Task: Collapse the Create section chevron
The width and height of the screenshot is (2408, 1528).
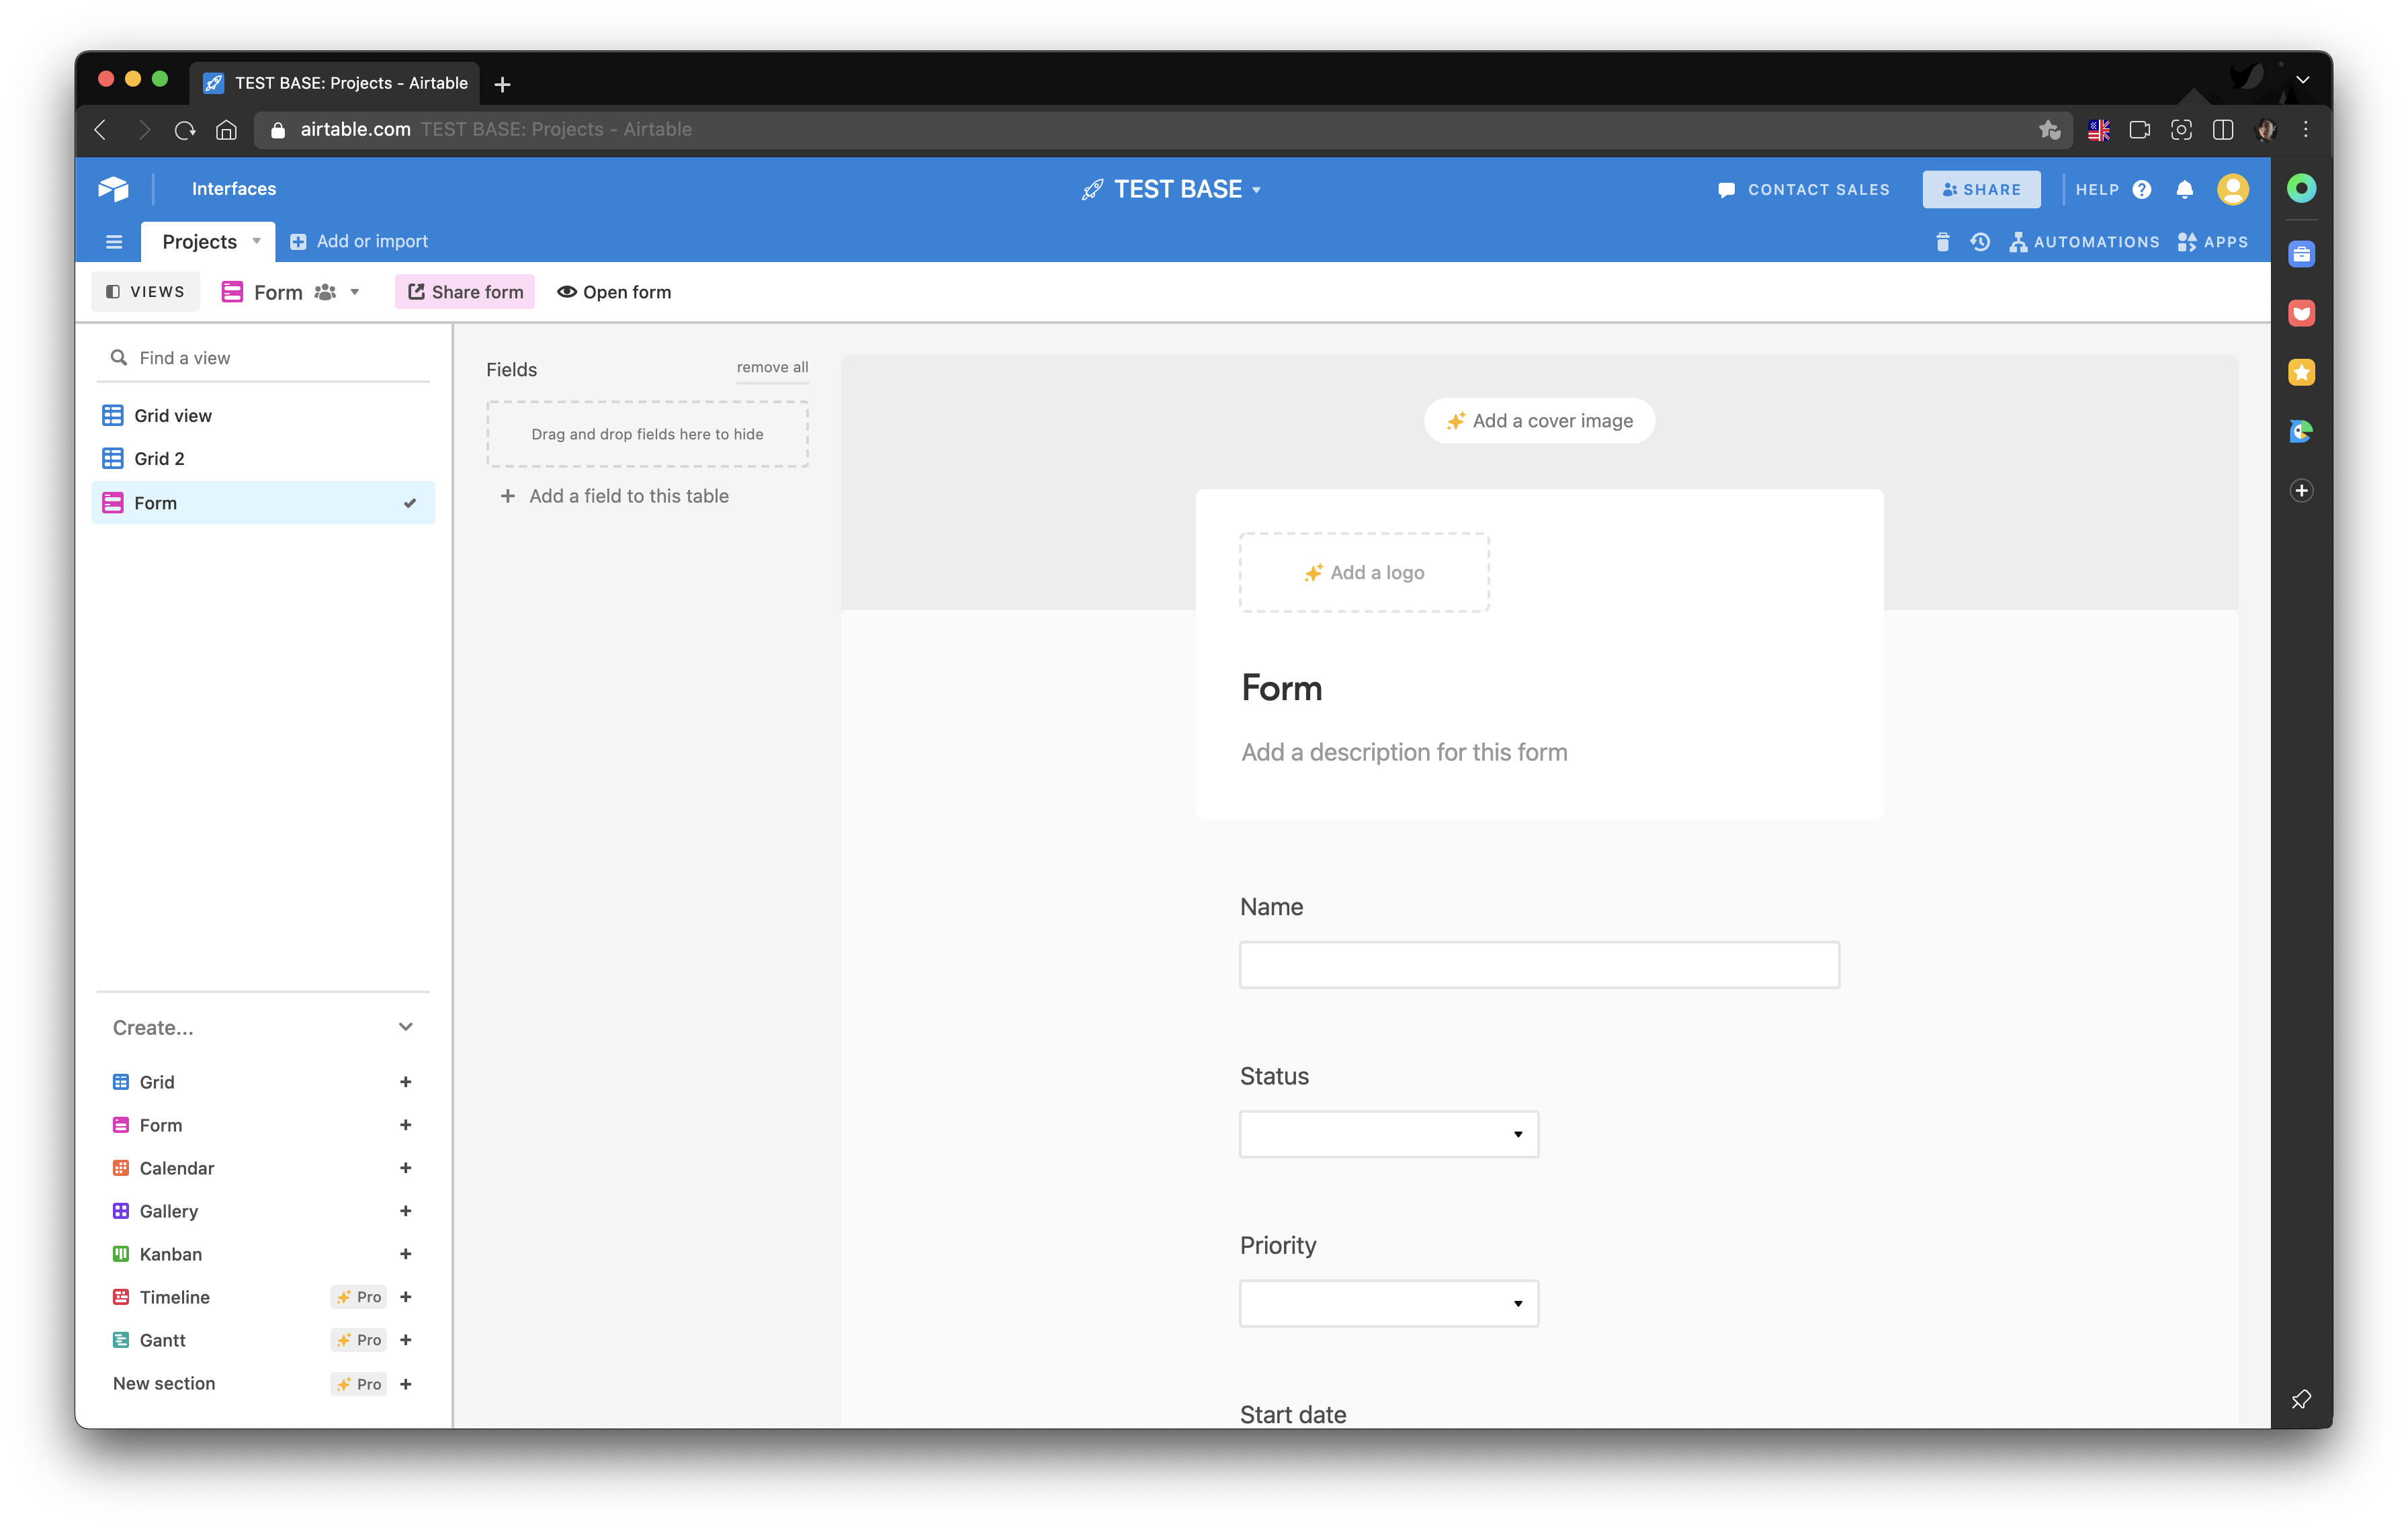Action: click(x=405, y=1027)
